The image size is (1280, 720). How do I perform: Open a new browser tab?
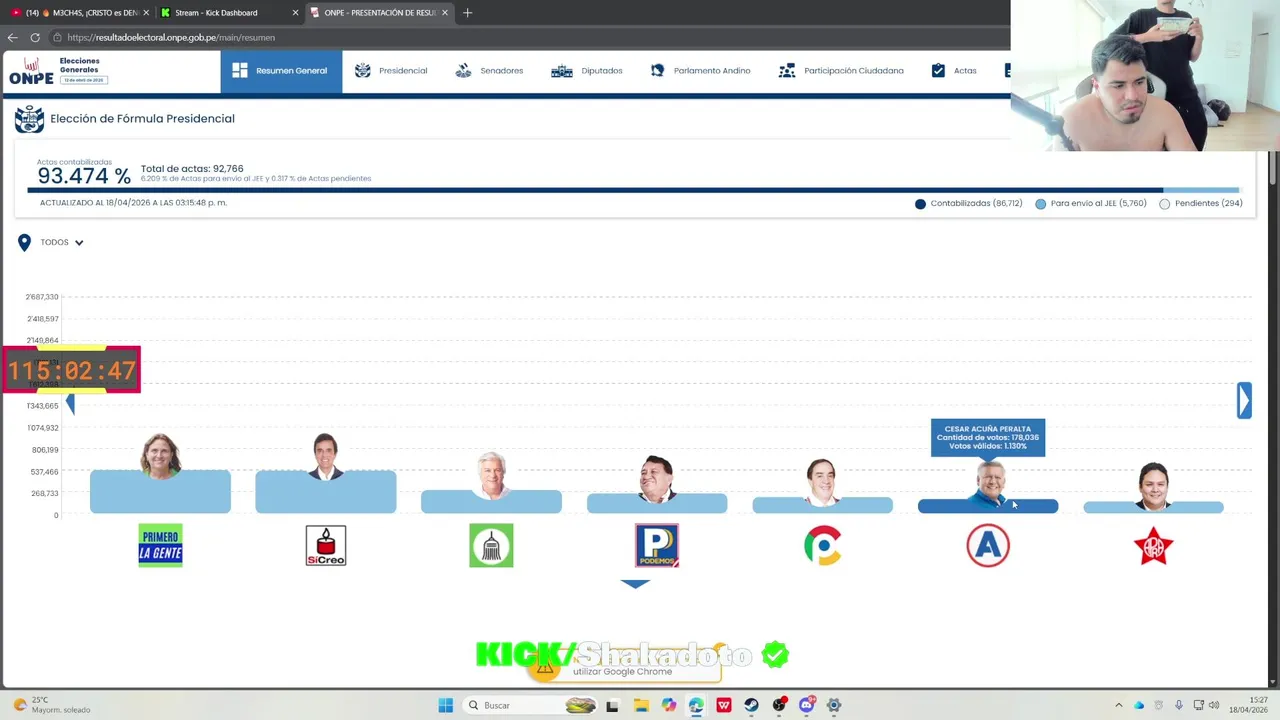(467, 13)
